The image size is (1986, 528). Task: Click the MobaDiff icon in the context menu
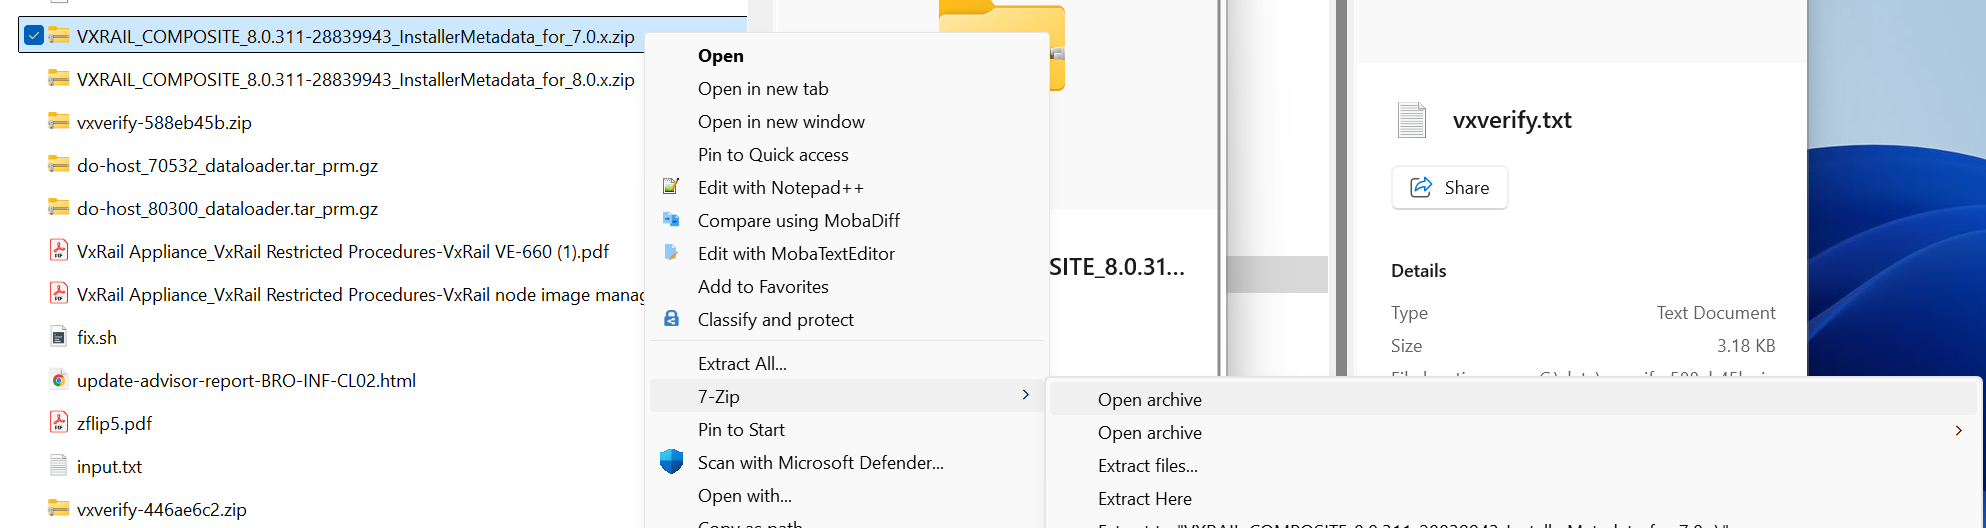671,220
